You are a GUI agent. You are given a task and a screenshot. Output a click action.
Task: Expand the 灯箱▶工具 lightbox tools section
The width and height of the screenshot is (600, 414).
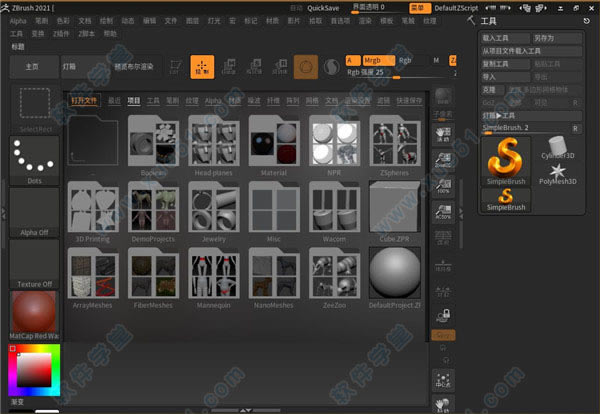point(532,116)
